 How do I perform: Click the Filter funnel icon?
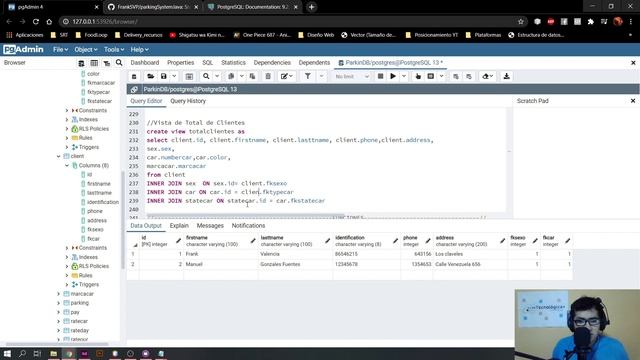pos(308,76)
